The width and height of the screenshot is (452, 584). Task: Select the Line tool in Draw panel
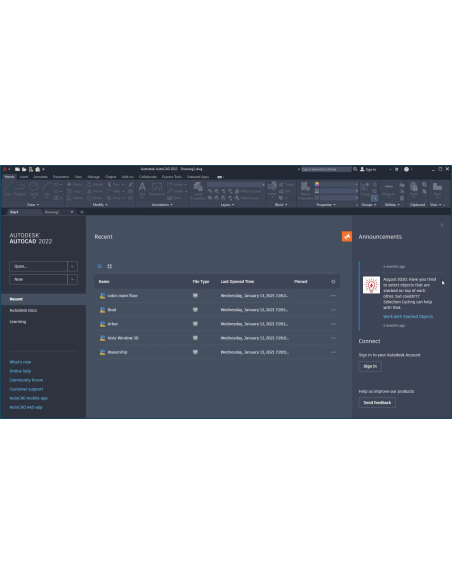tap(7, 189)
